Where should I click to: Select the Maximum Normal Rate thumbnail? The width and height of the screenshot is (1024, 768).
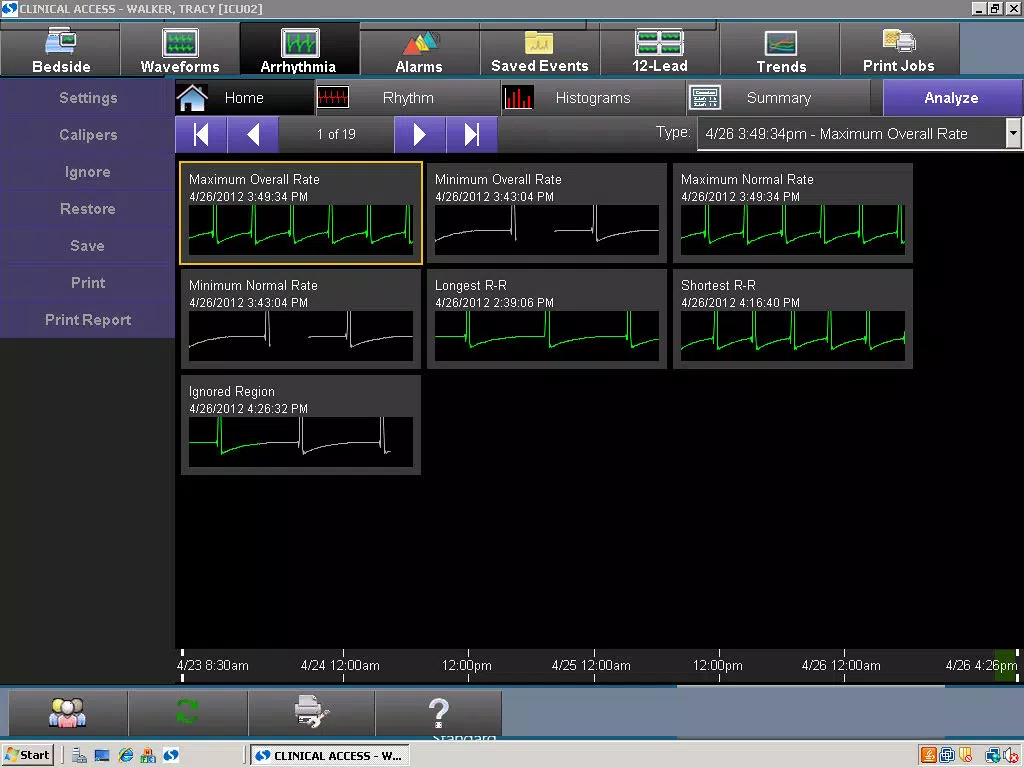click(793, 213)
